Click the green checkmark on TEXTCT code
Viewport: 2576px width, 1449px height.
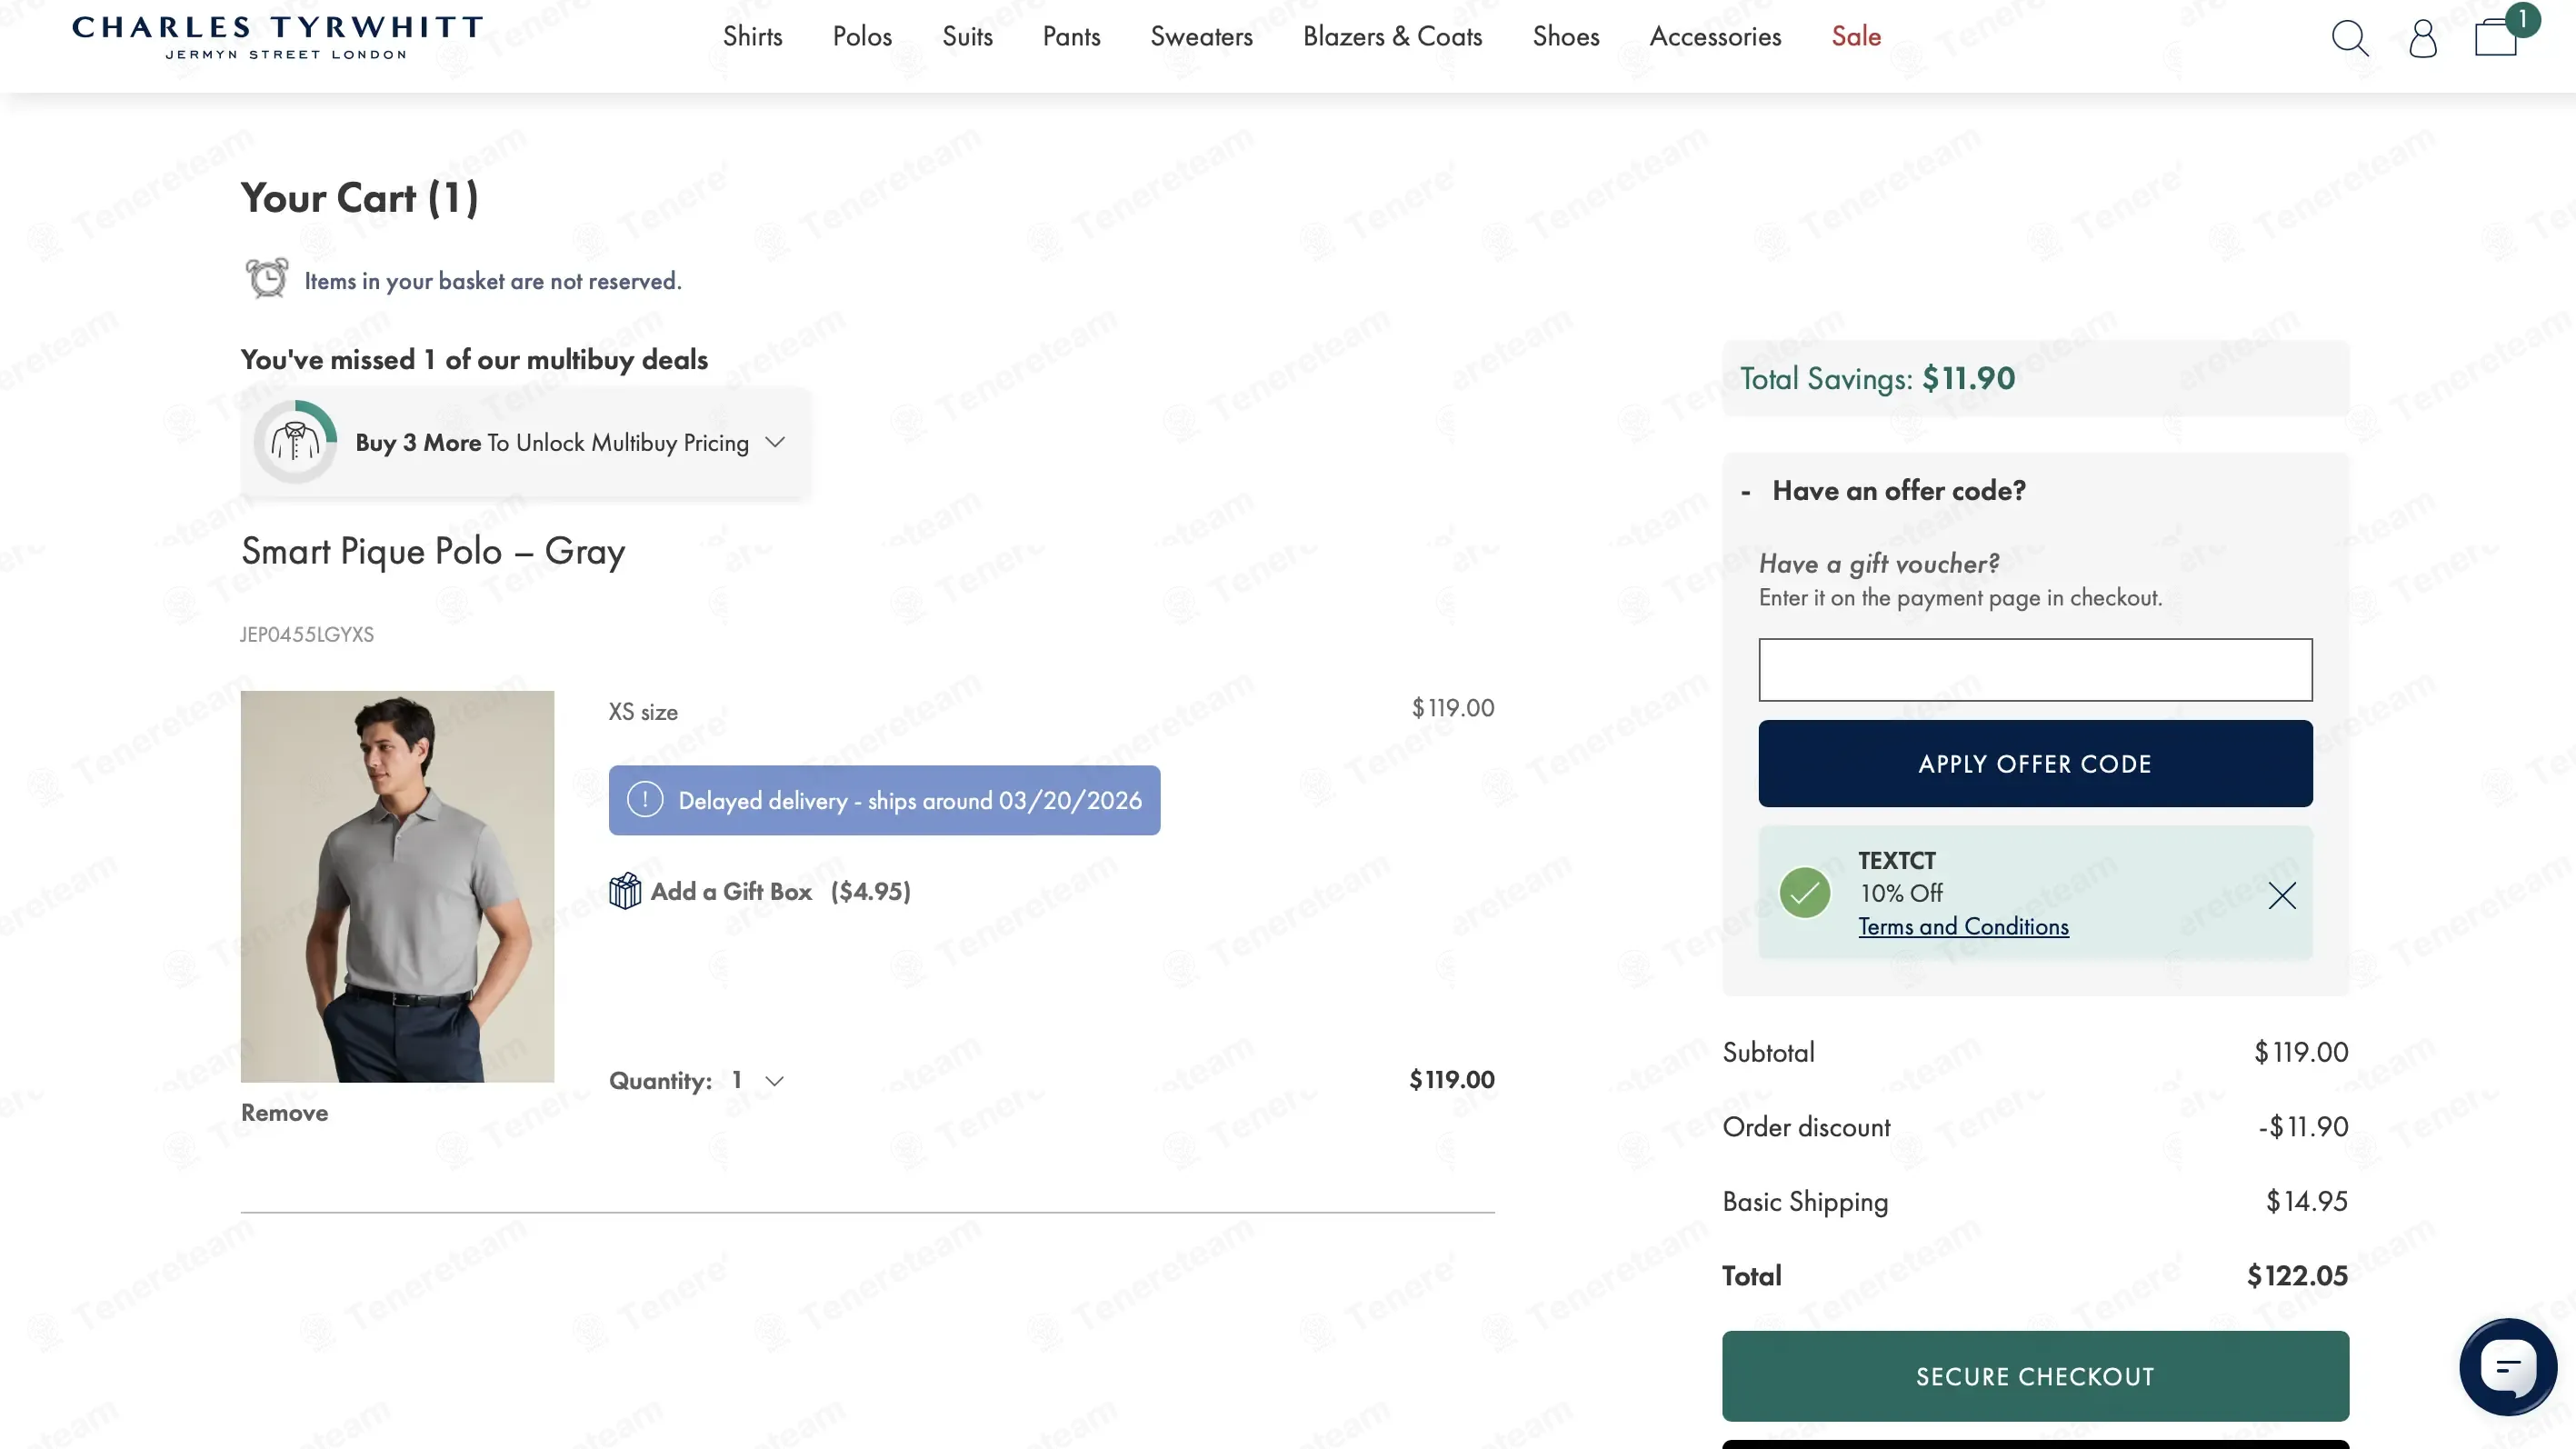[x=1804, y=892]
